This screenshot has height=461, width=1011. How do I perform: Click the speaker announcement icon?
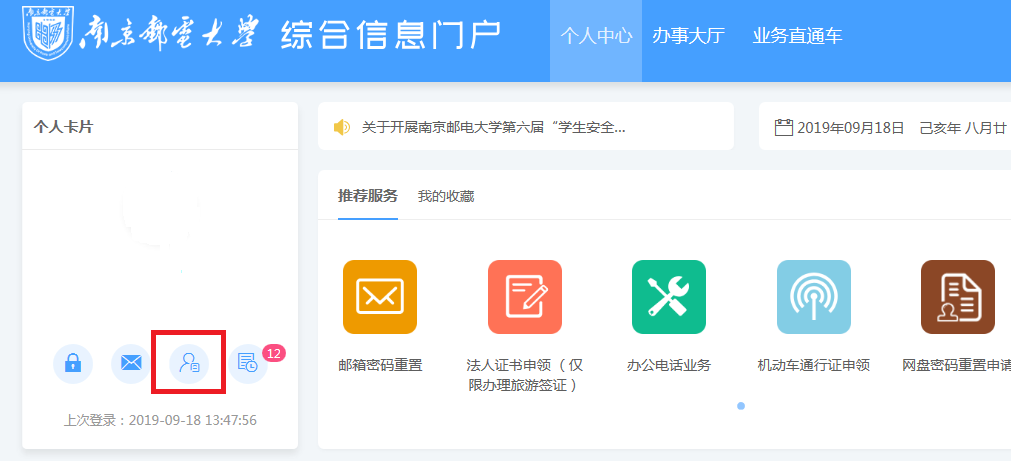(342, 127)
